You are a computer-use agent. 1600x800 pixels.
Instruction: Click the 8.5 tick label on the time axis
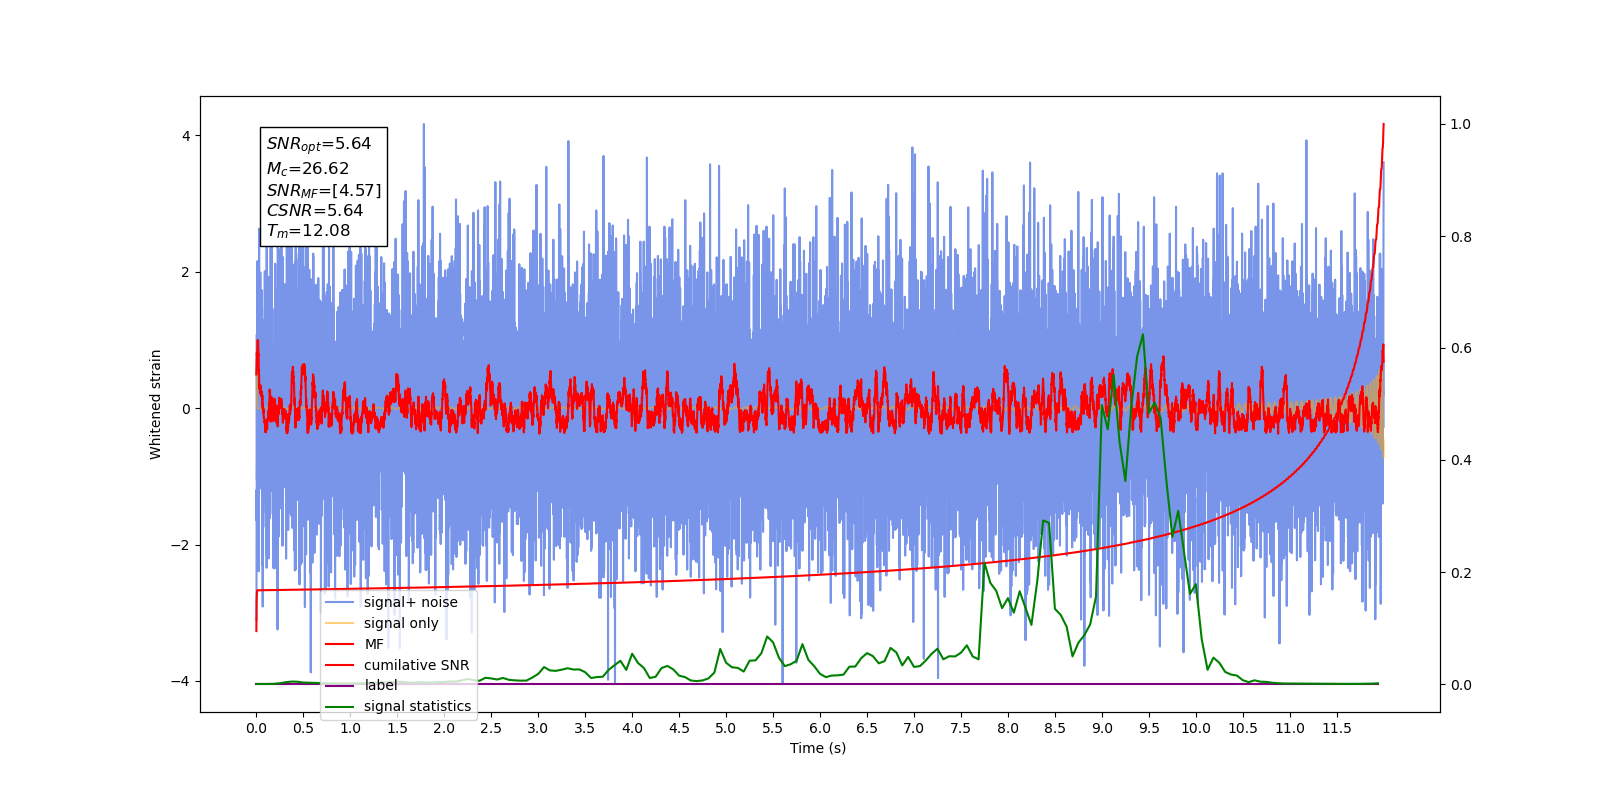[1055, 728]
